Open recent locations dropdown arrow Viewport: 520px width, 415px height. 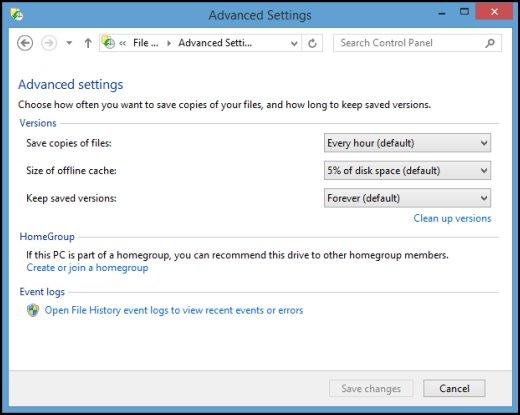[x=69, y=43]
